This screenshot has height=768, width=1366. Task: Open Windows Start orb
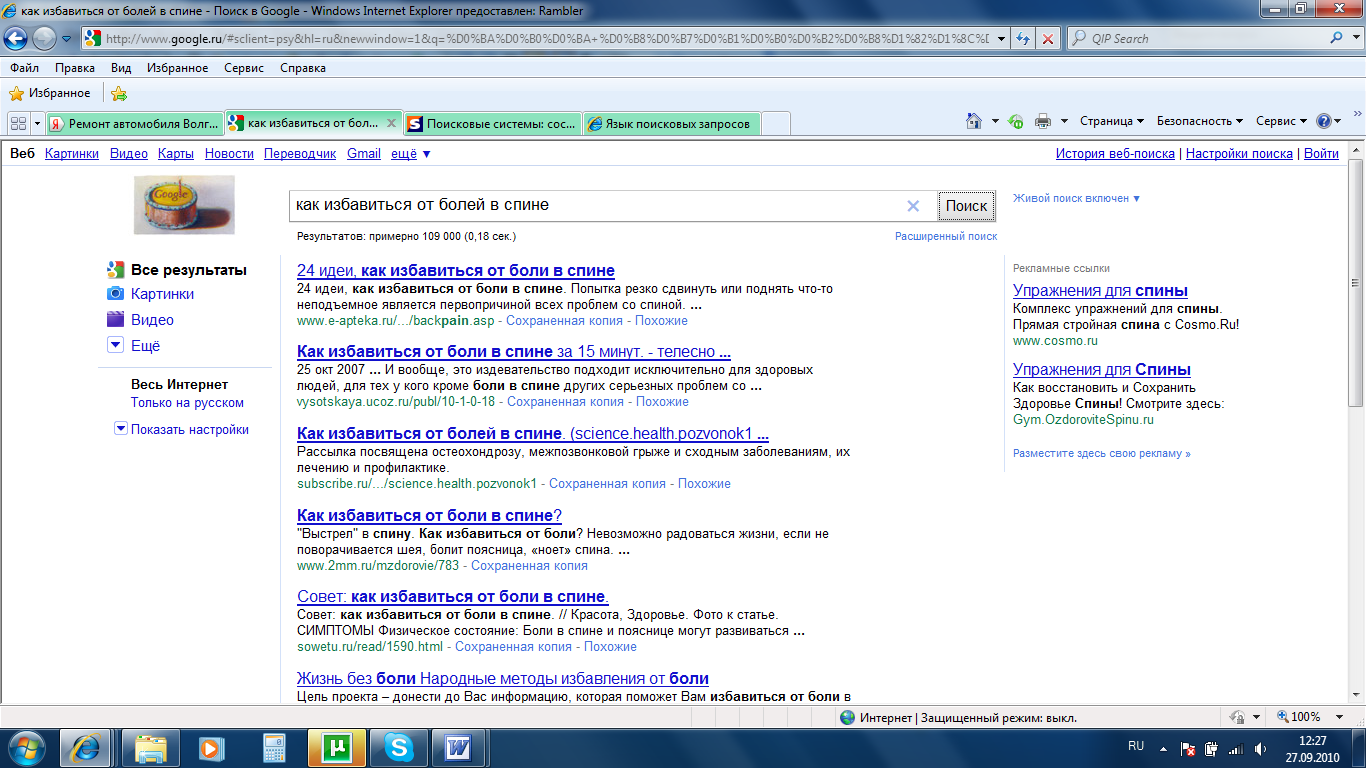point(27,747)
